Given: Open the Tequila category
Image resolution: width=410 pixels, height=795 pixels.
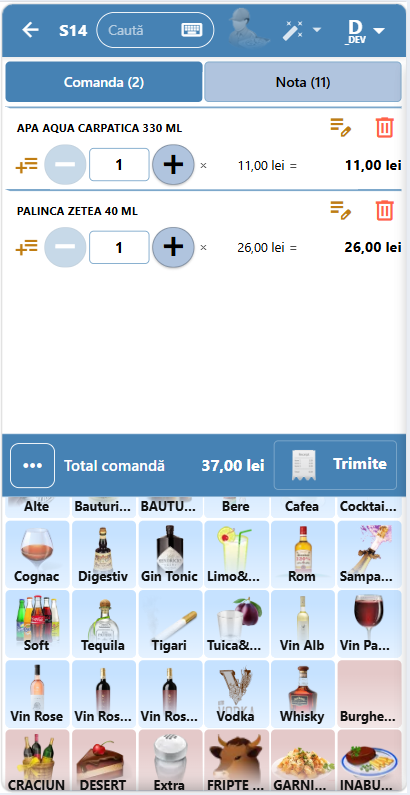Looking at the screenshot, I should point(103,624).
